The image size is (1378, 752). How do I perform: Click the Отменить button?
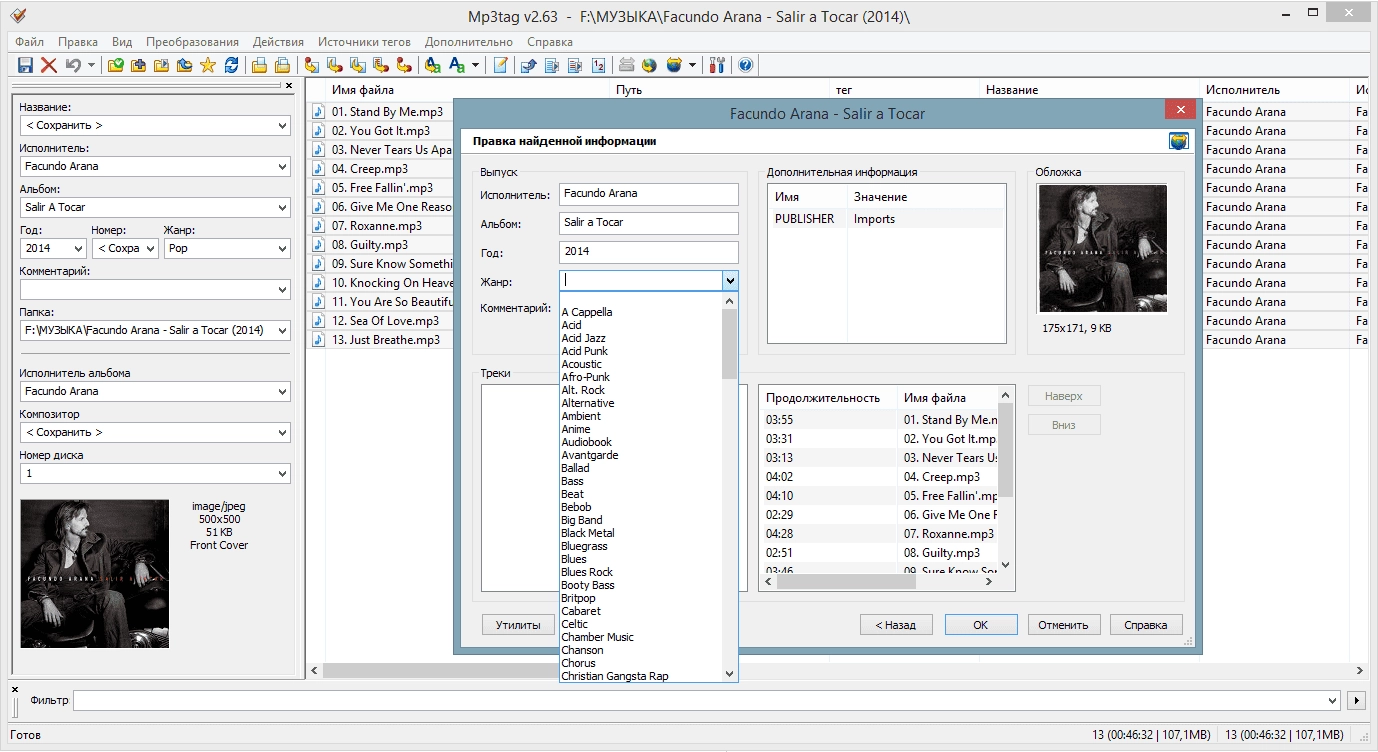tap(1063, 625)
